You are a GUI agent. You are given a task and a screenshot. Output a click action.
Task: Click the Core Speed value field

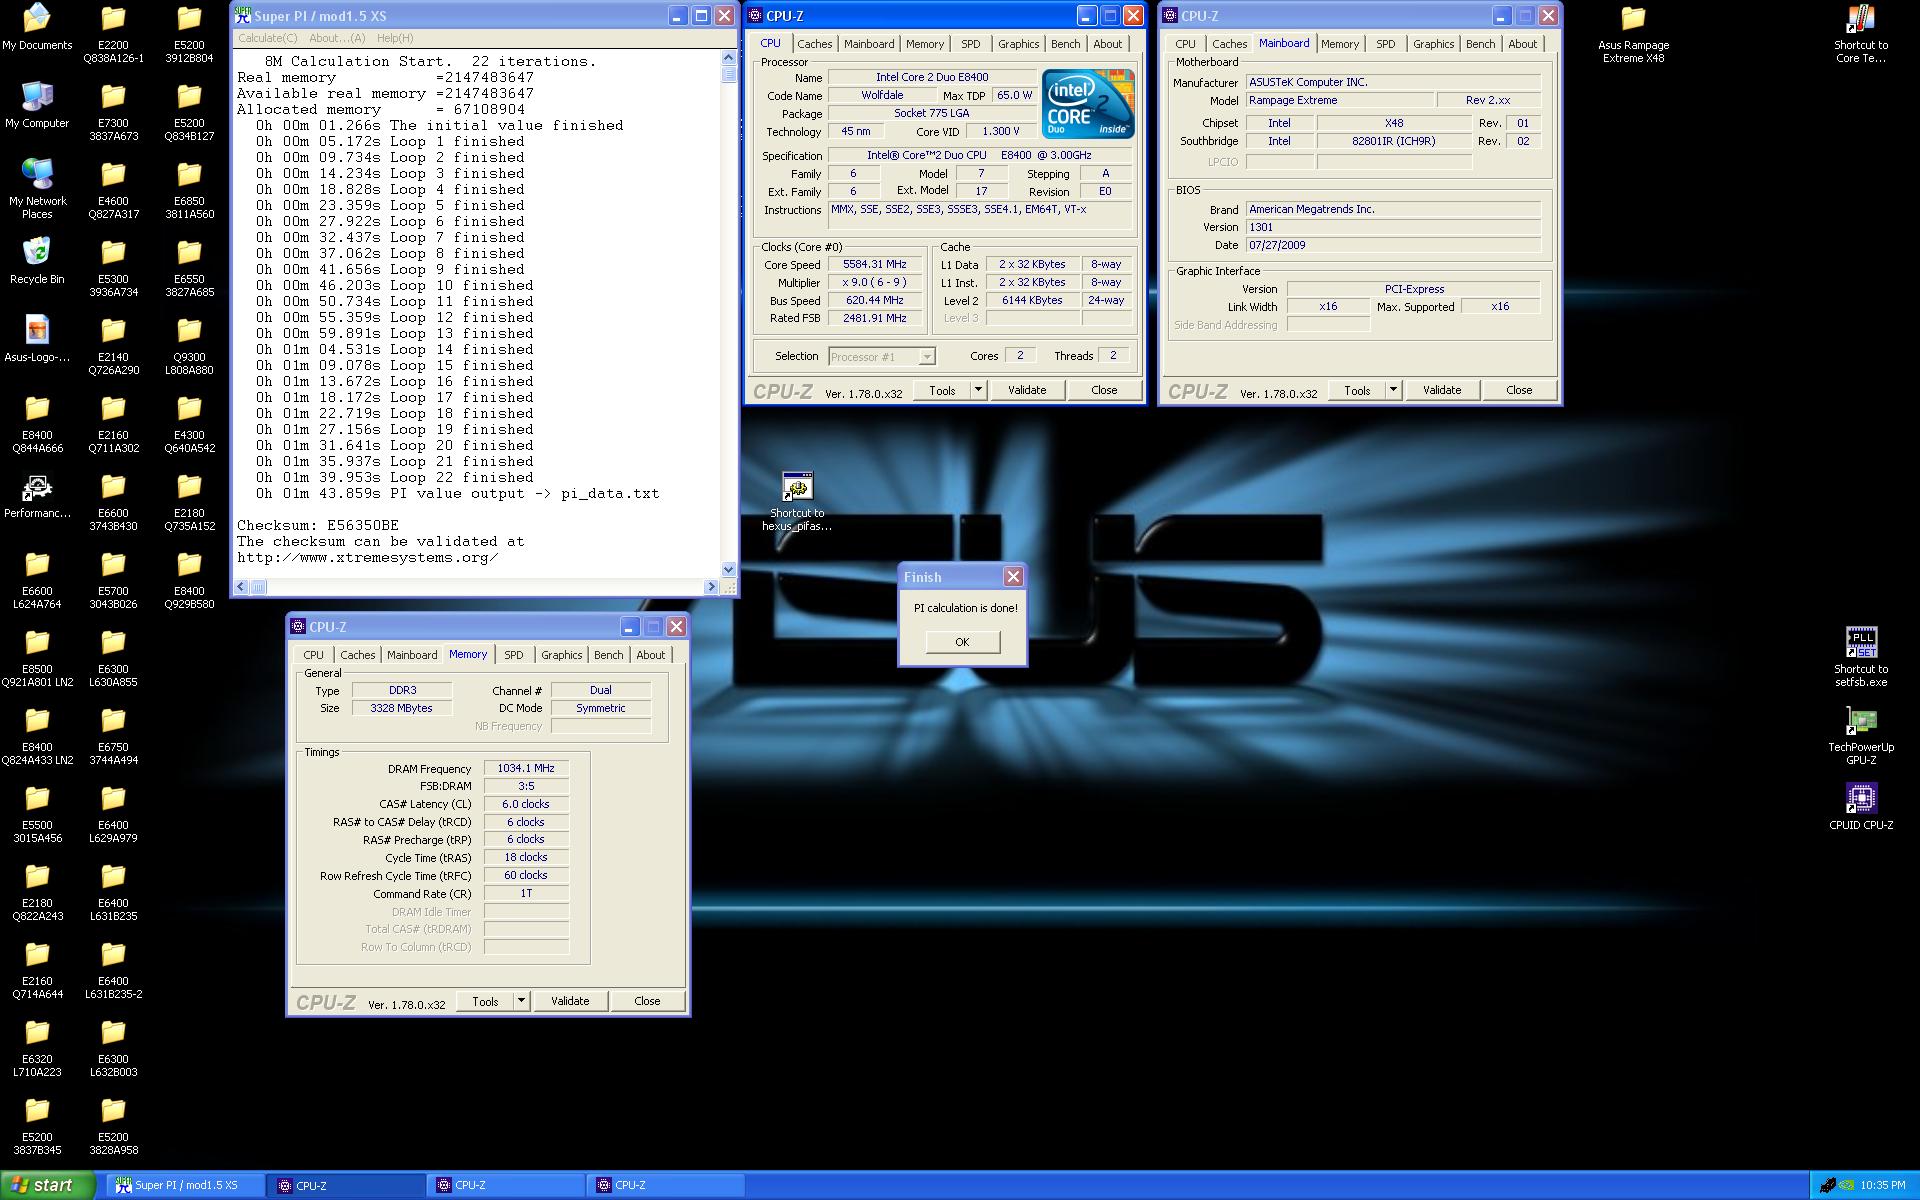[x=874, y=264]
